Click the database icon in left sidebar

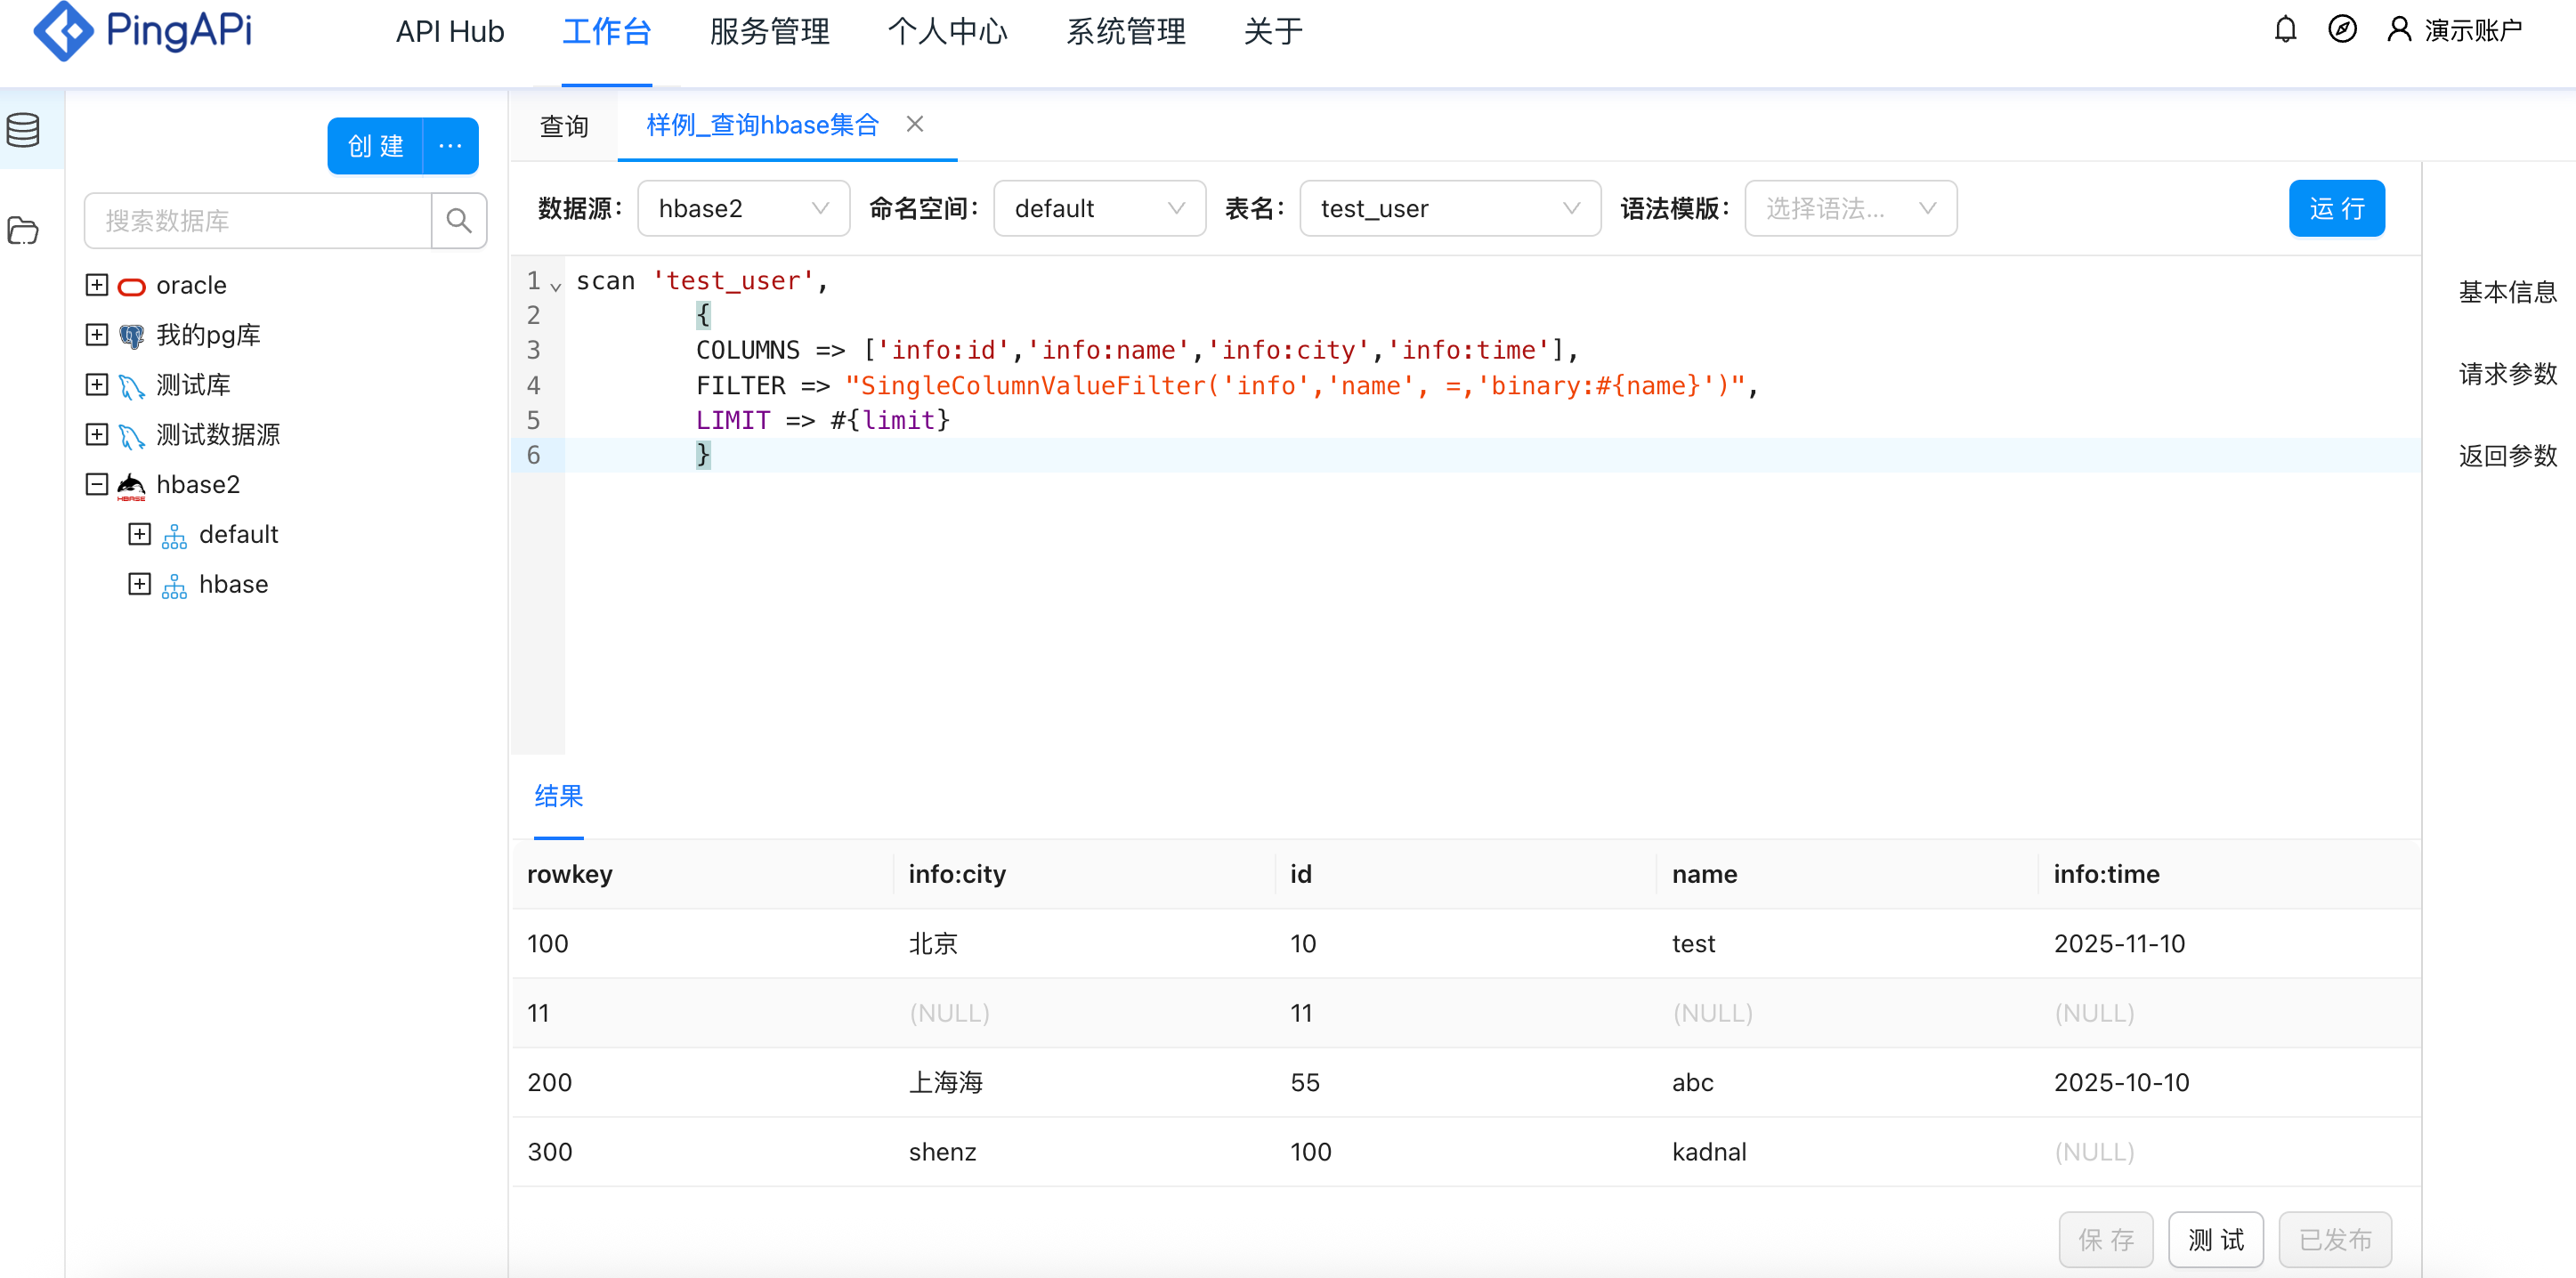point(24,130)
